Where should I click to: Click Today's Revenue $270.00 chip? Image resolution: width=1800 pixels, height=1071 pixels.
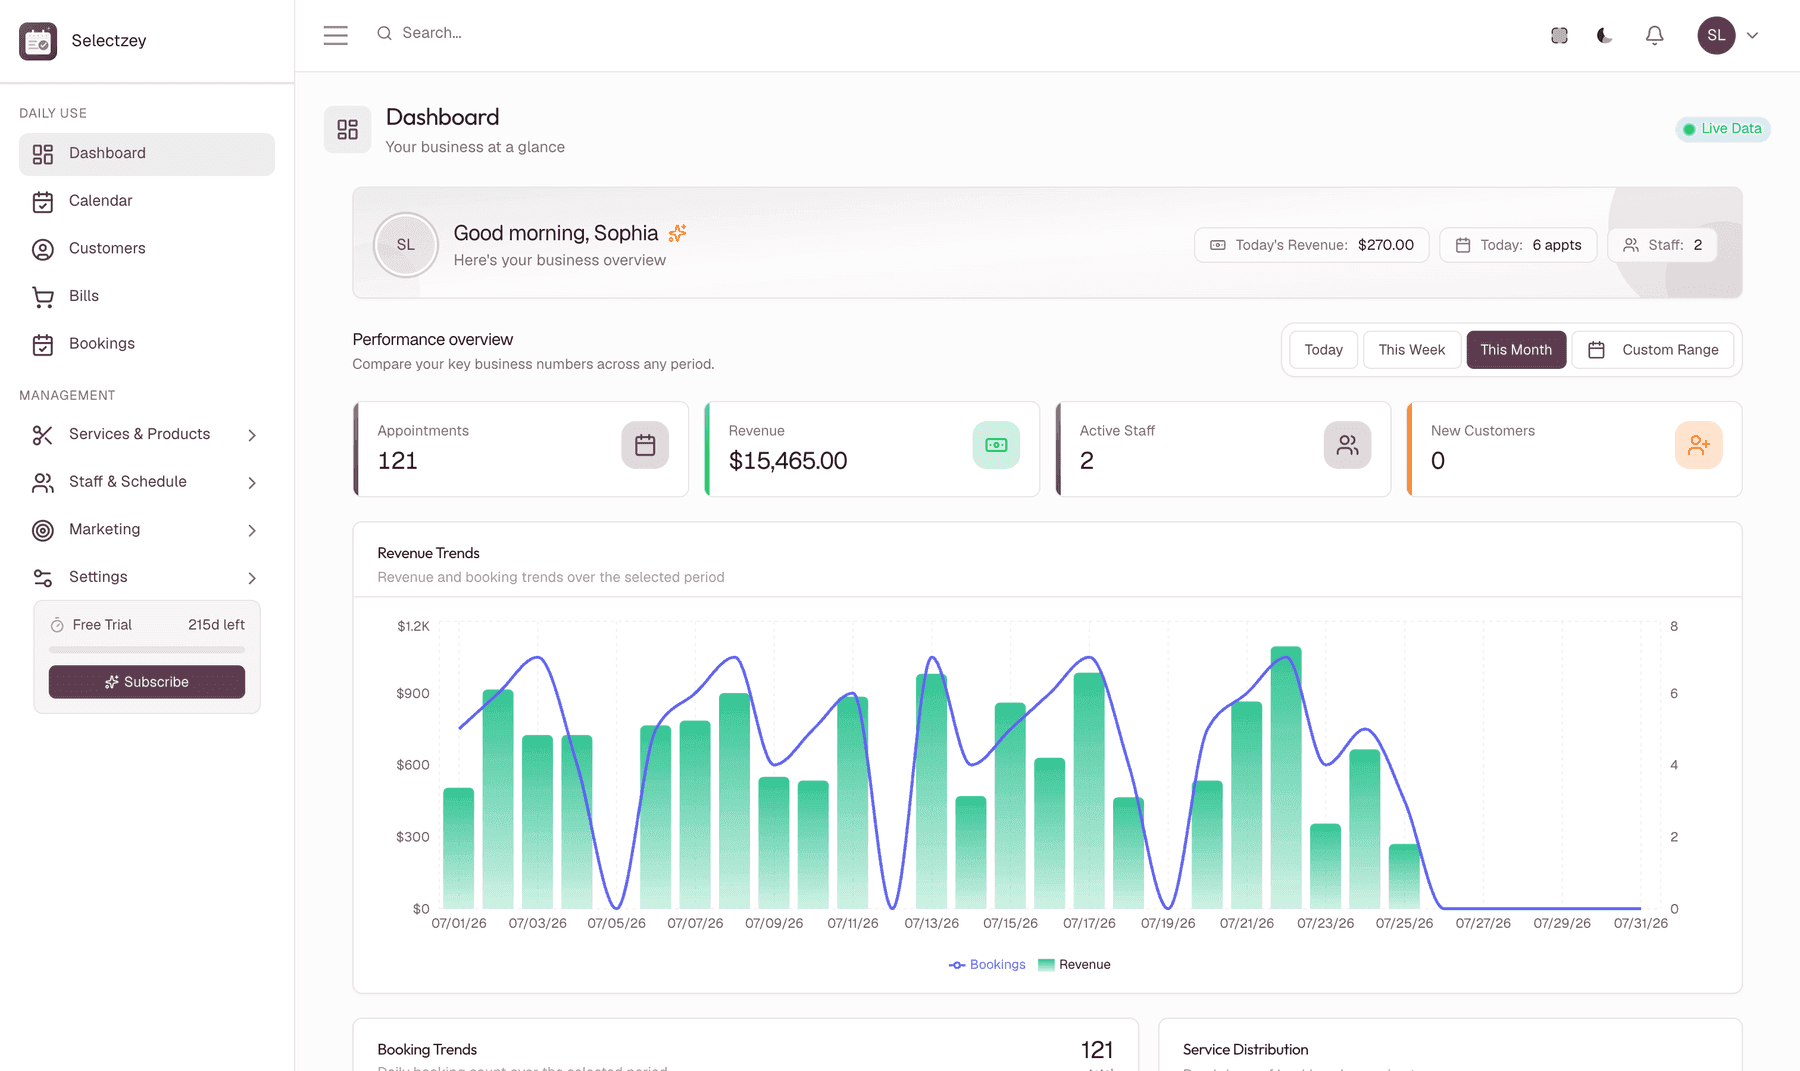tap(1312, 245)
